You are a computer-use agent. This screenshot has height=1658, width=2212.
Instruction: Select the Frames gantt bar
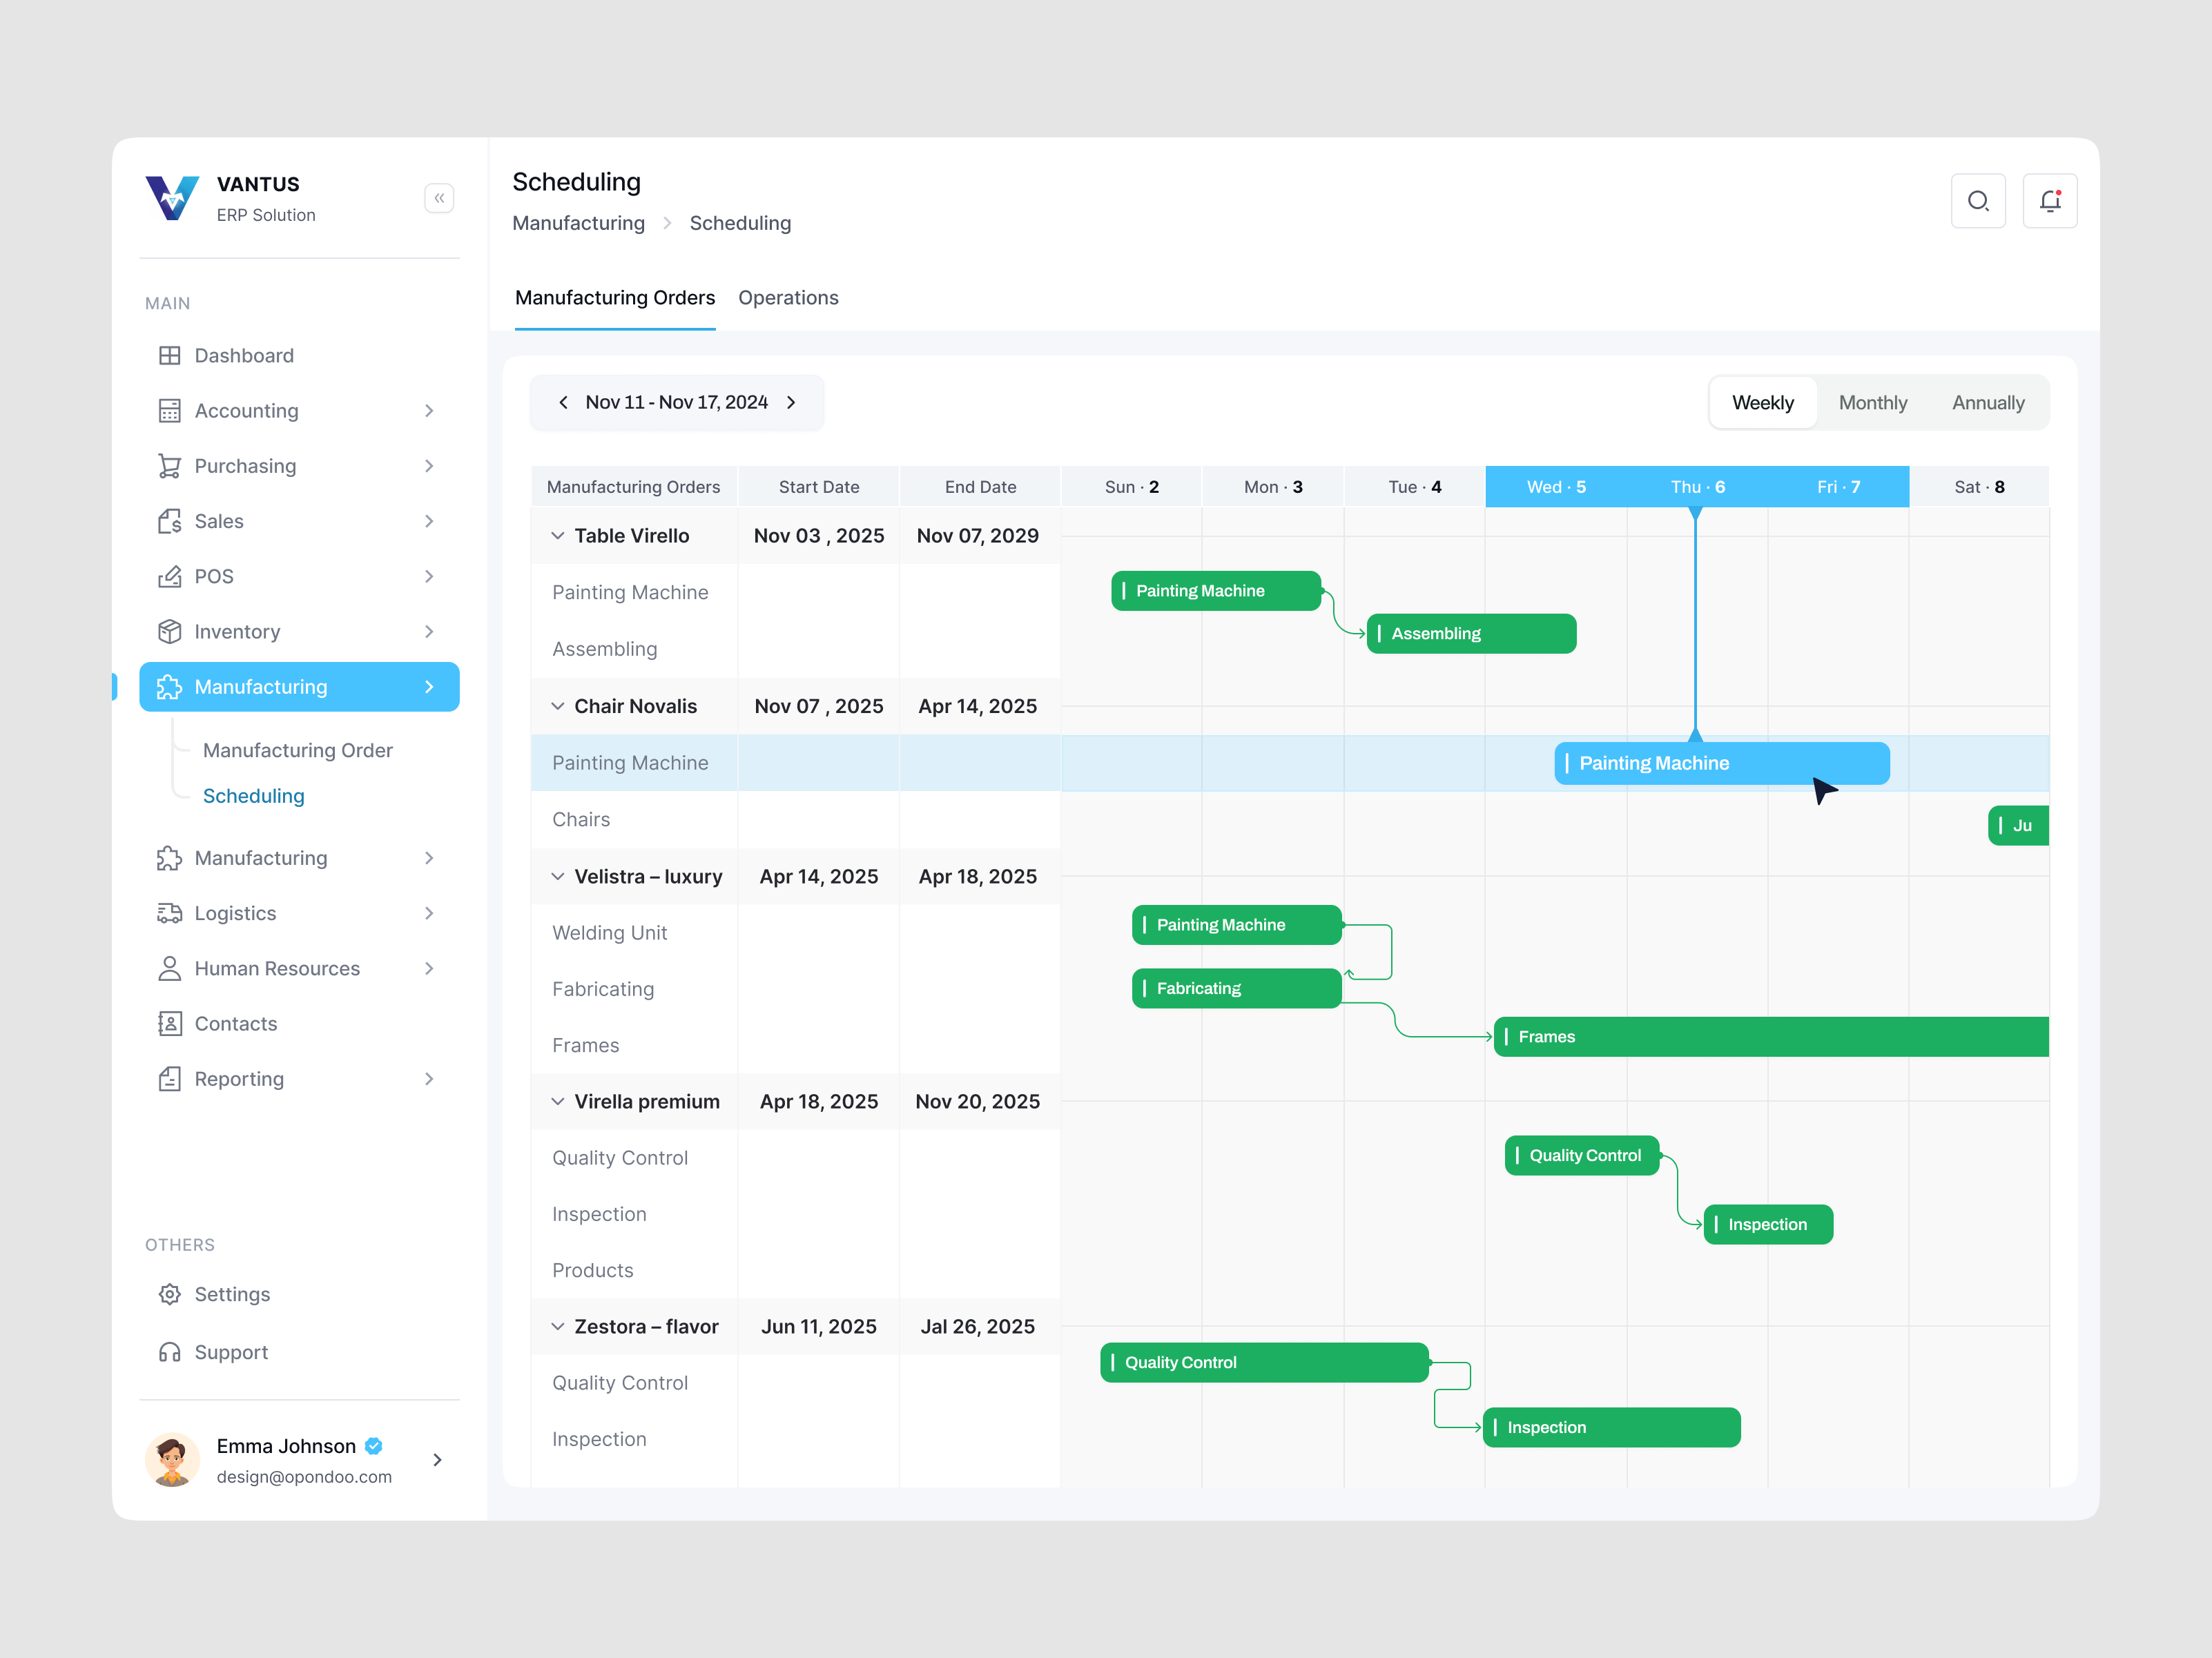1770,1037
